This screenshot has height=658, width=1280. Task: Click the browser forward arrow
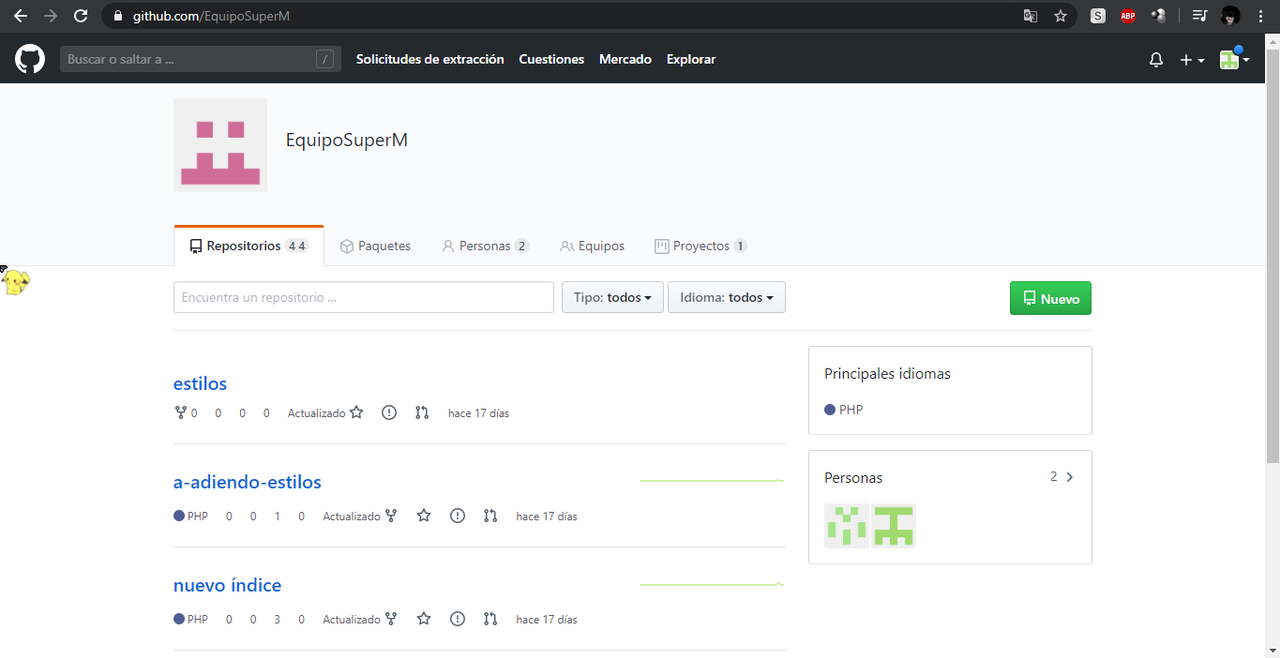[51, 16]
